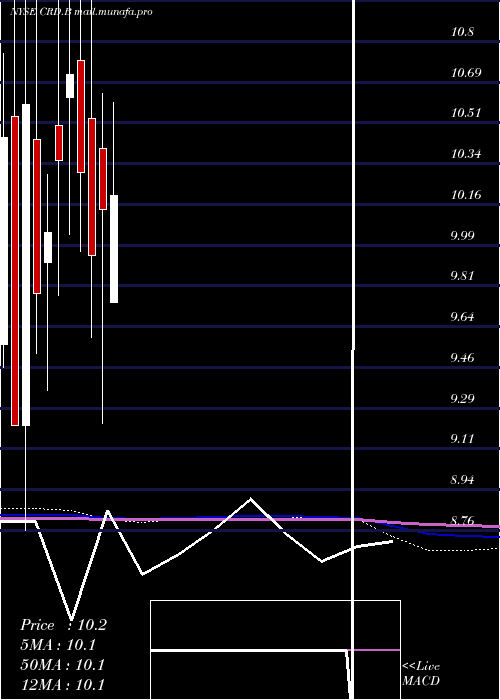The image size is (500, 700).
Task: Click the 10.51 price axis label
Action: [x=467, y=113]
